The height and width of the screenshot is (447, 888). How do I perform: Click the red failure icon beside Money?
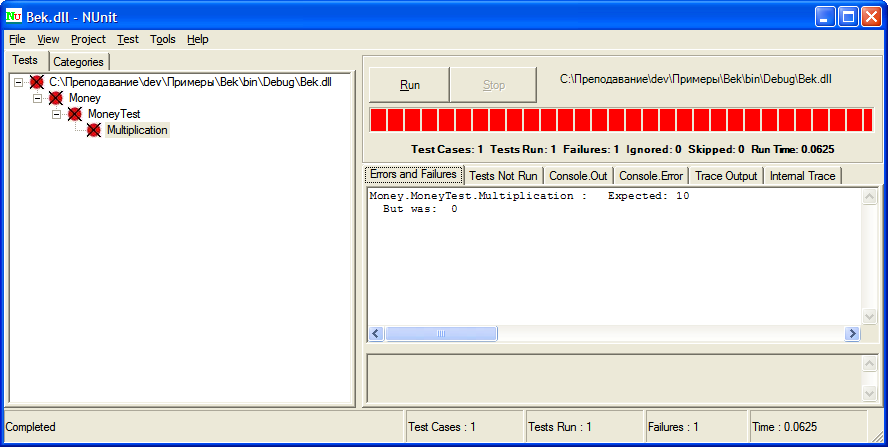tap(56, 99)
